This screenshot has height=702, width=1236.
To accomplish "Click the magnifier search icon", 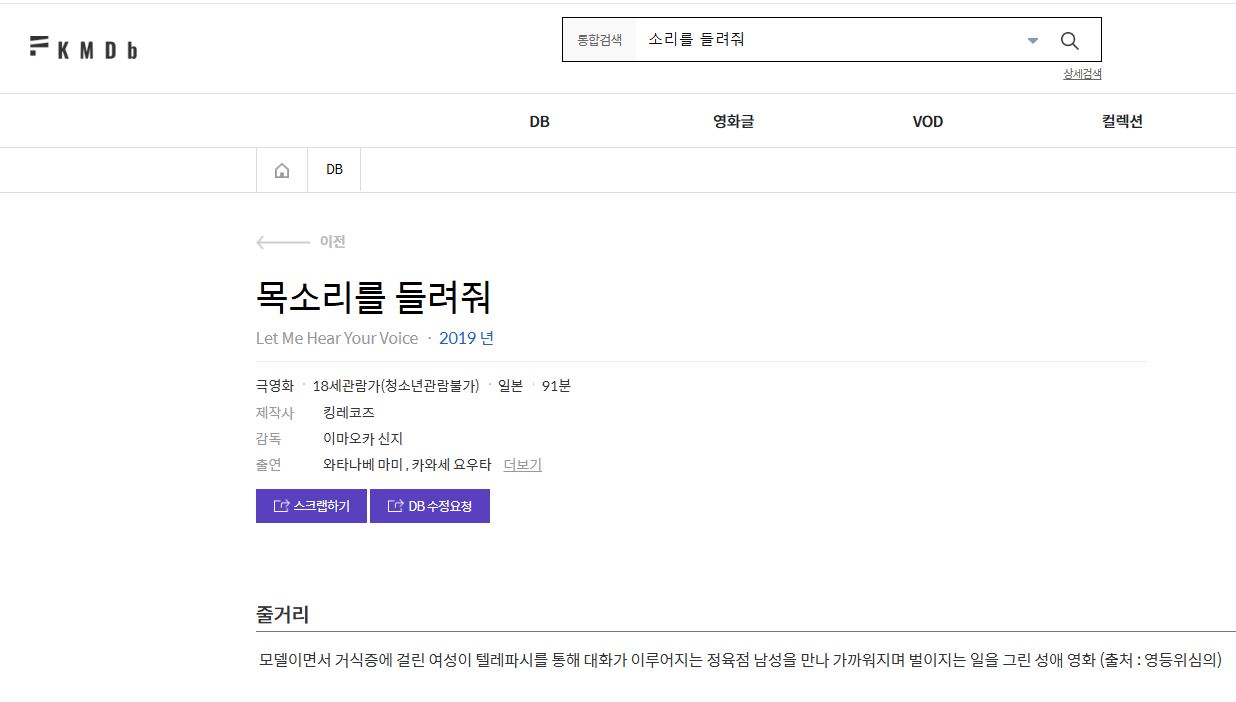I will pyautogui.click(x=1069, y=40).
